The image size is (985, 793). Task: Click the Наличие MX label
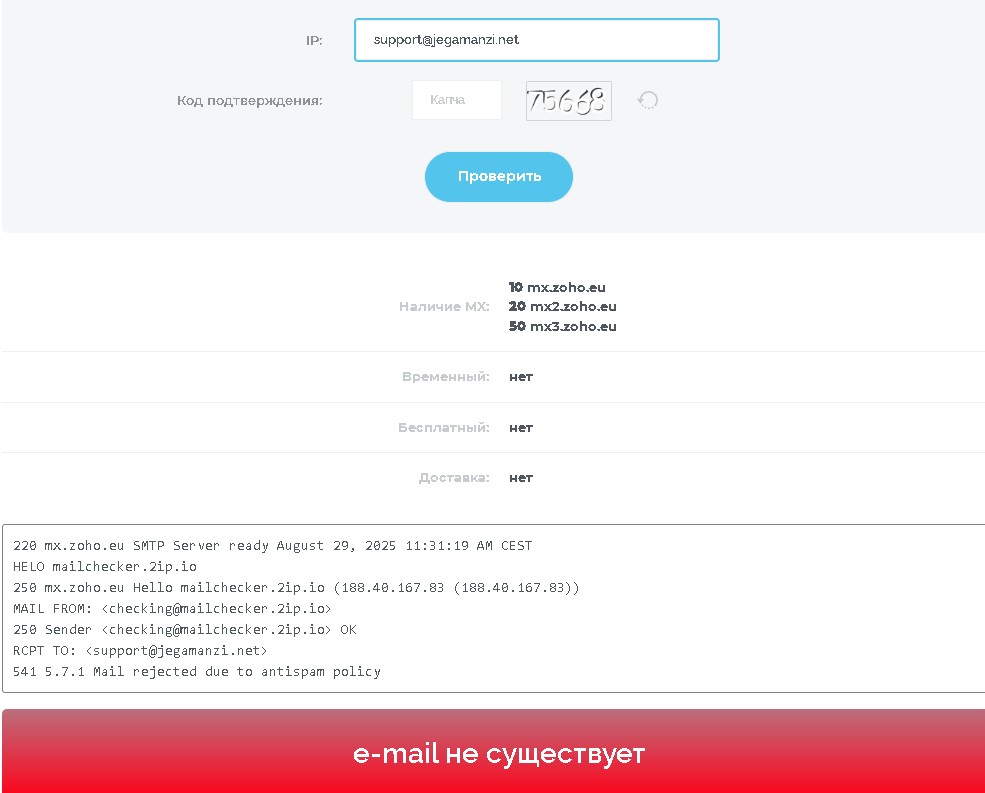click(444, 307)
